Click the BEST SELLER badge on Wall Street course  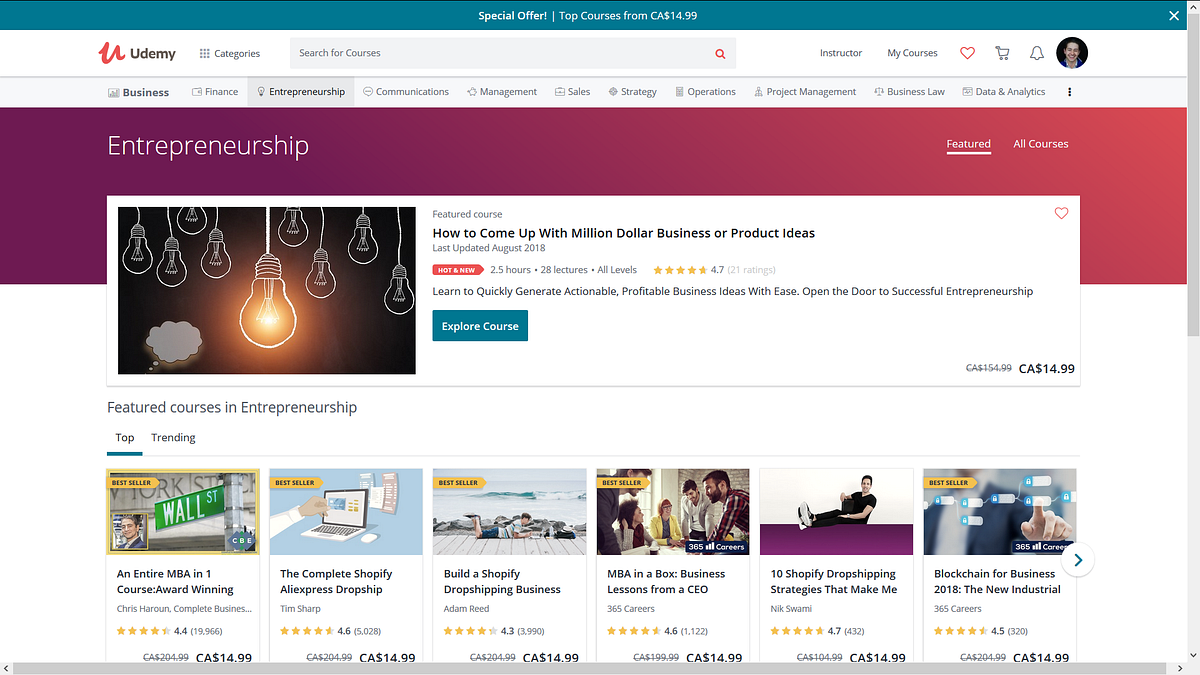pyautogui.click(x=131, y=483)
